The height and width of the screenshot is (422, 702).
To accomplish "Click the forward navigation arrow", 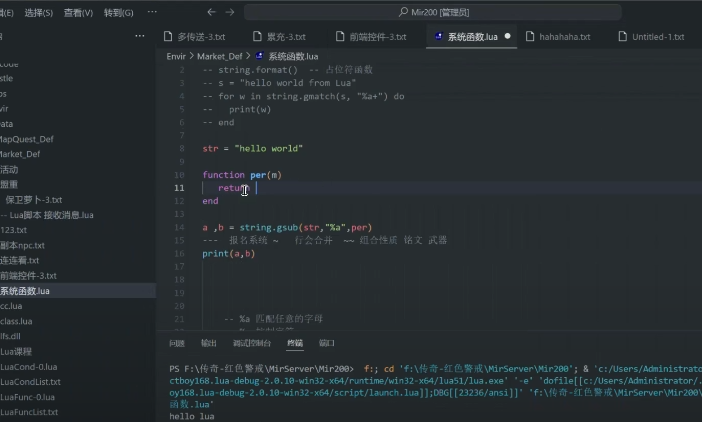I will (x=231, y=12).
